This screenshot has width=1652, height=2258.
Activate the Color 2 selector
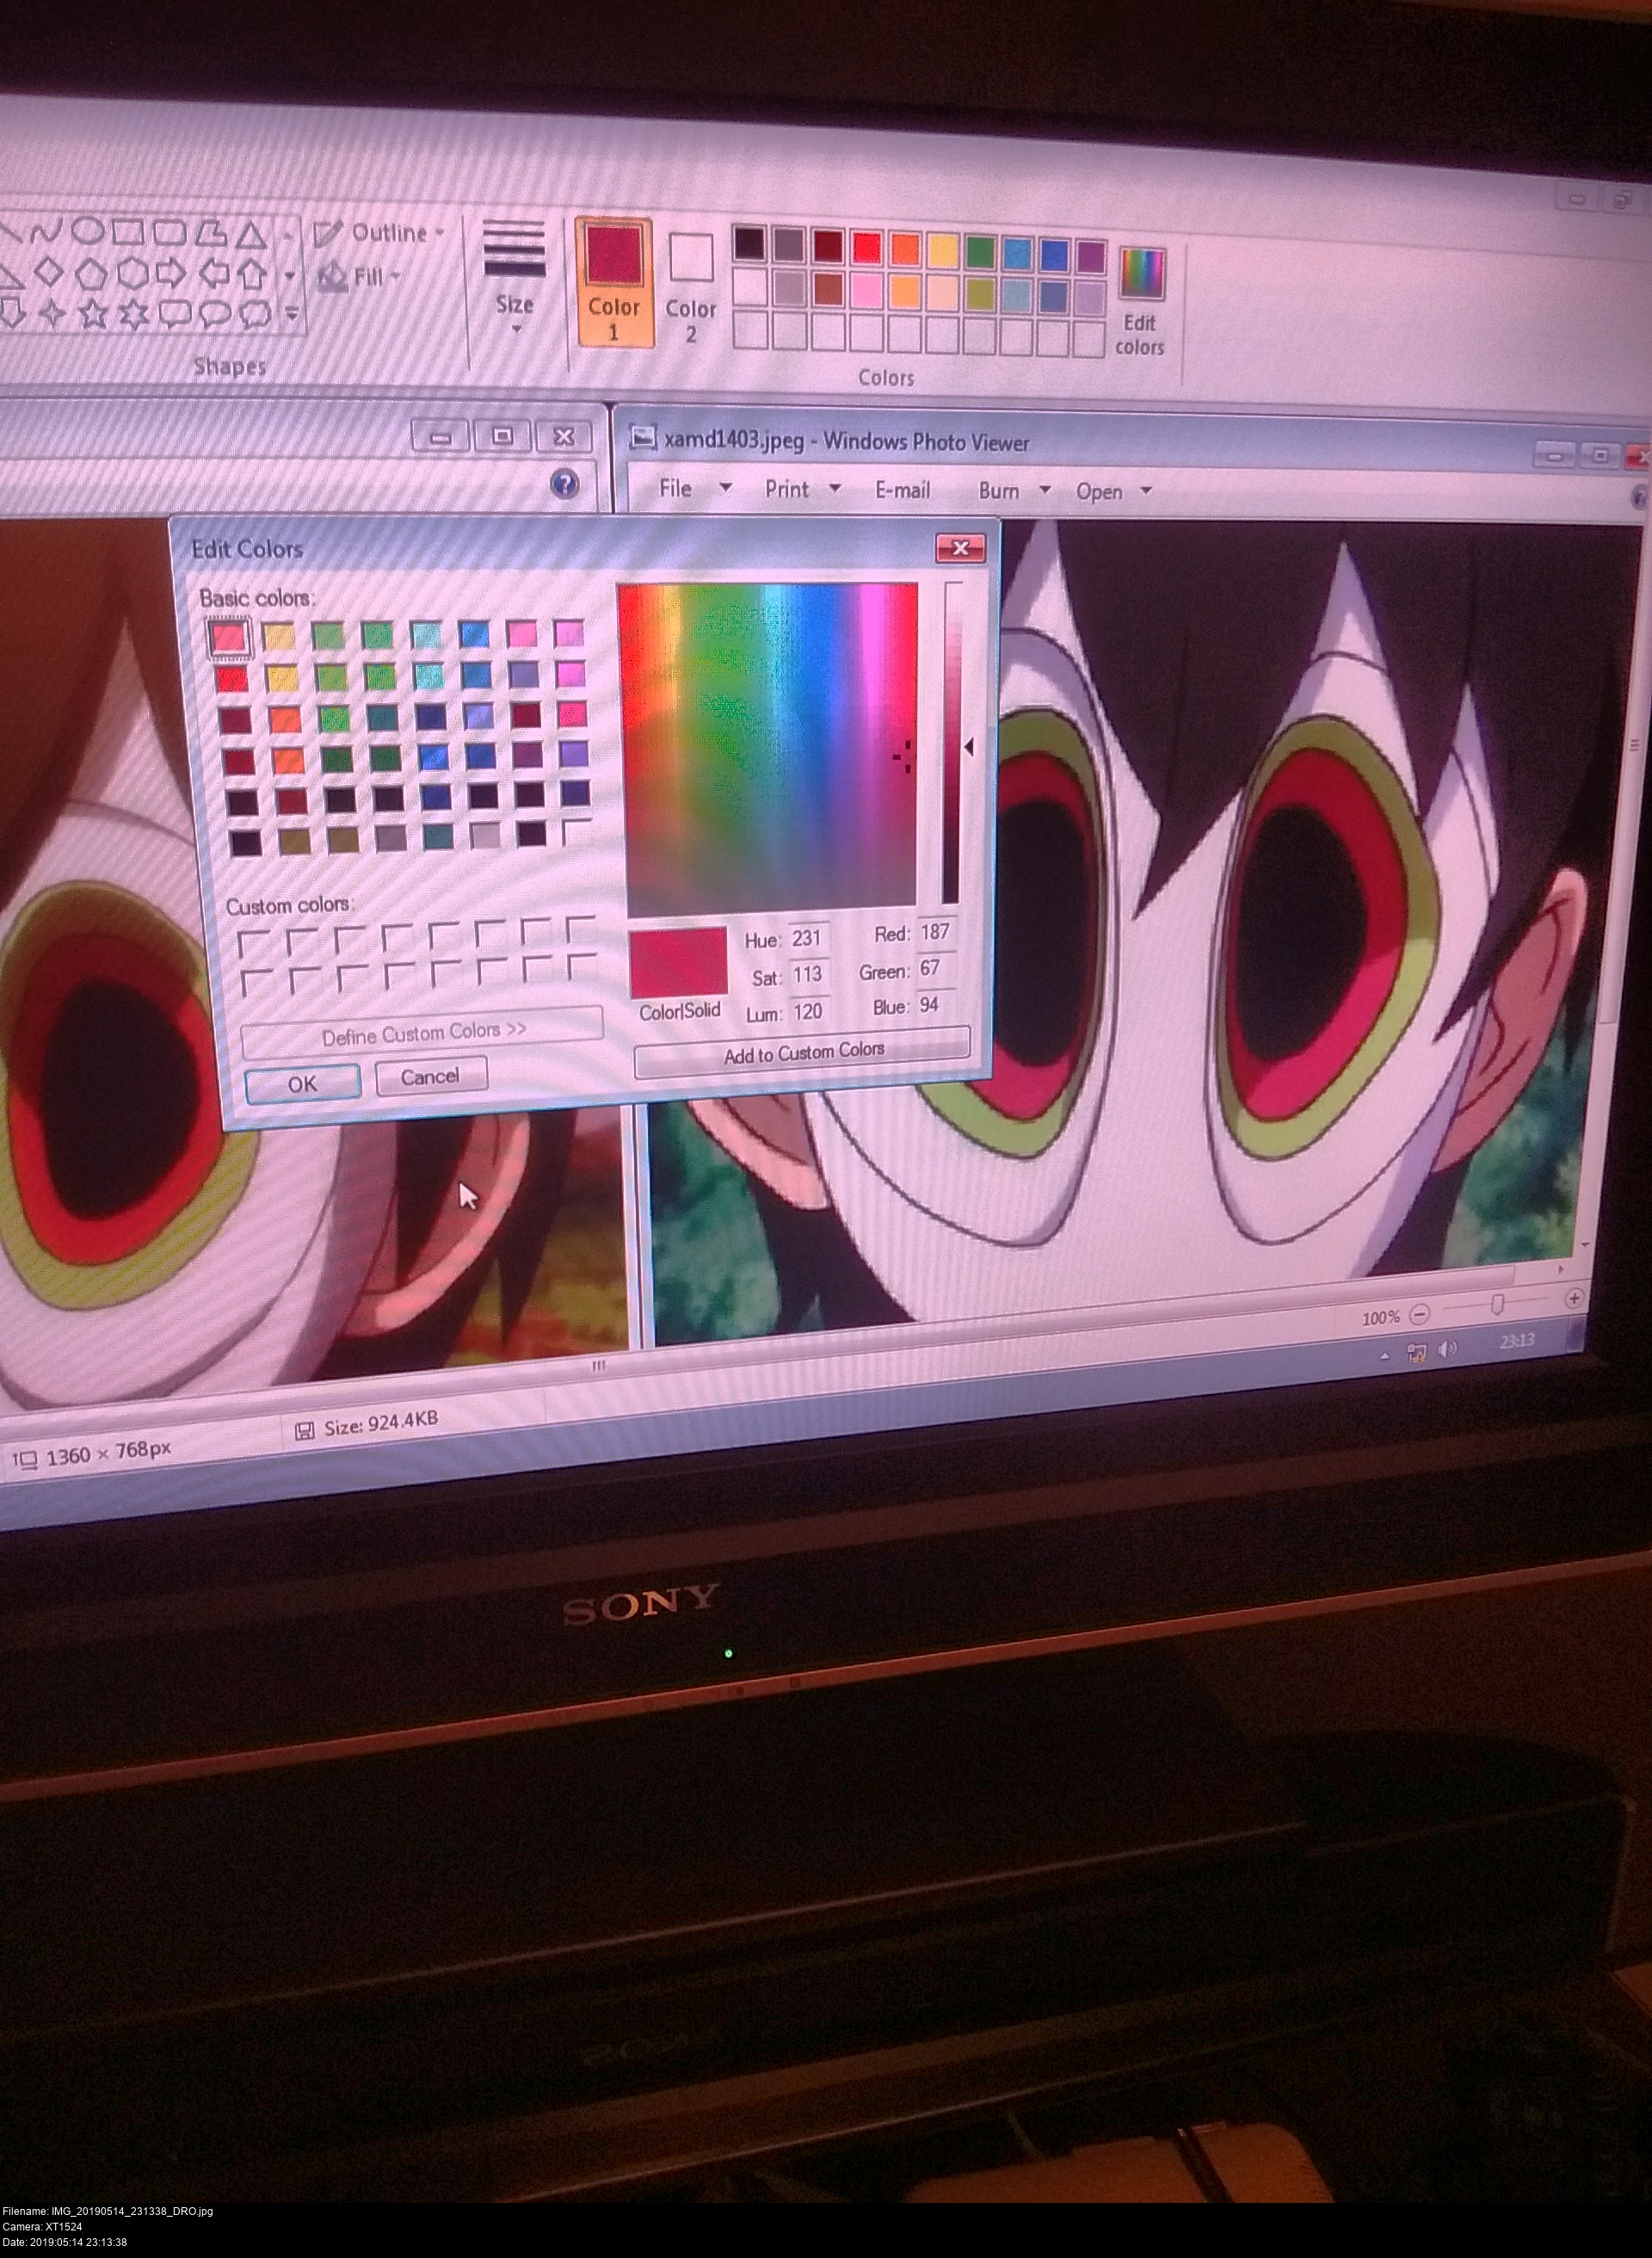click(x=691, y=288)
